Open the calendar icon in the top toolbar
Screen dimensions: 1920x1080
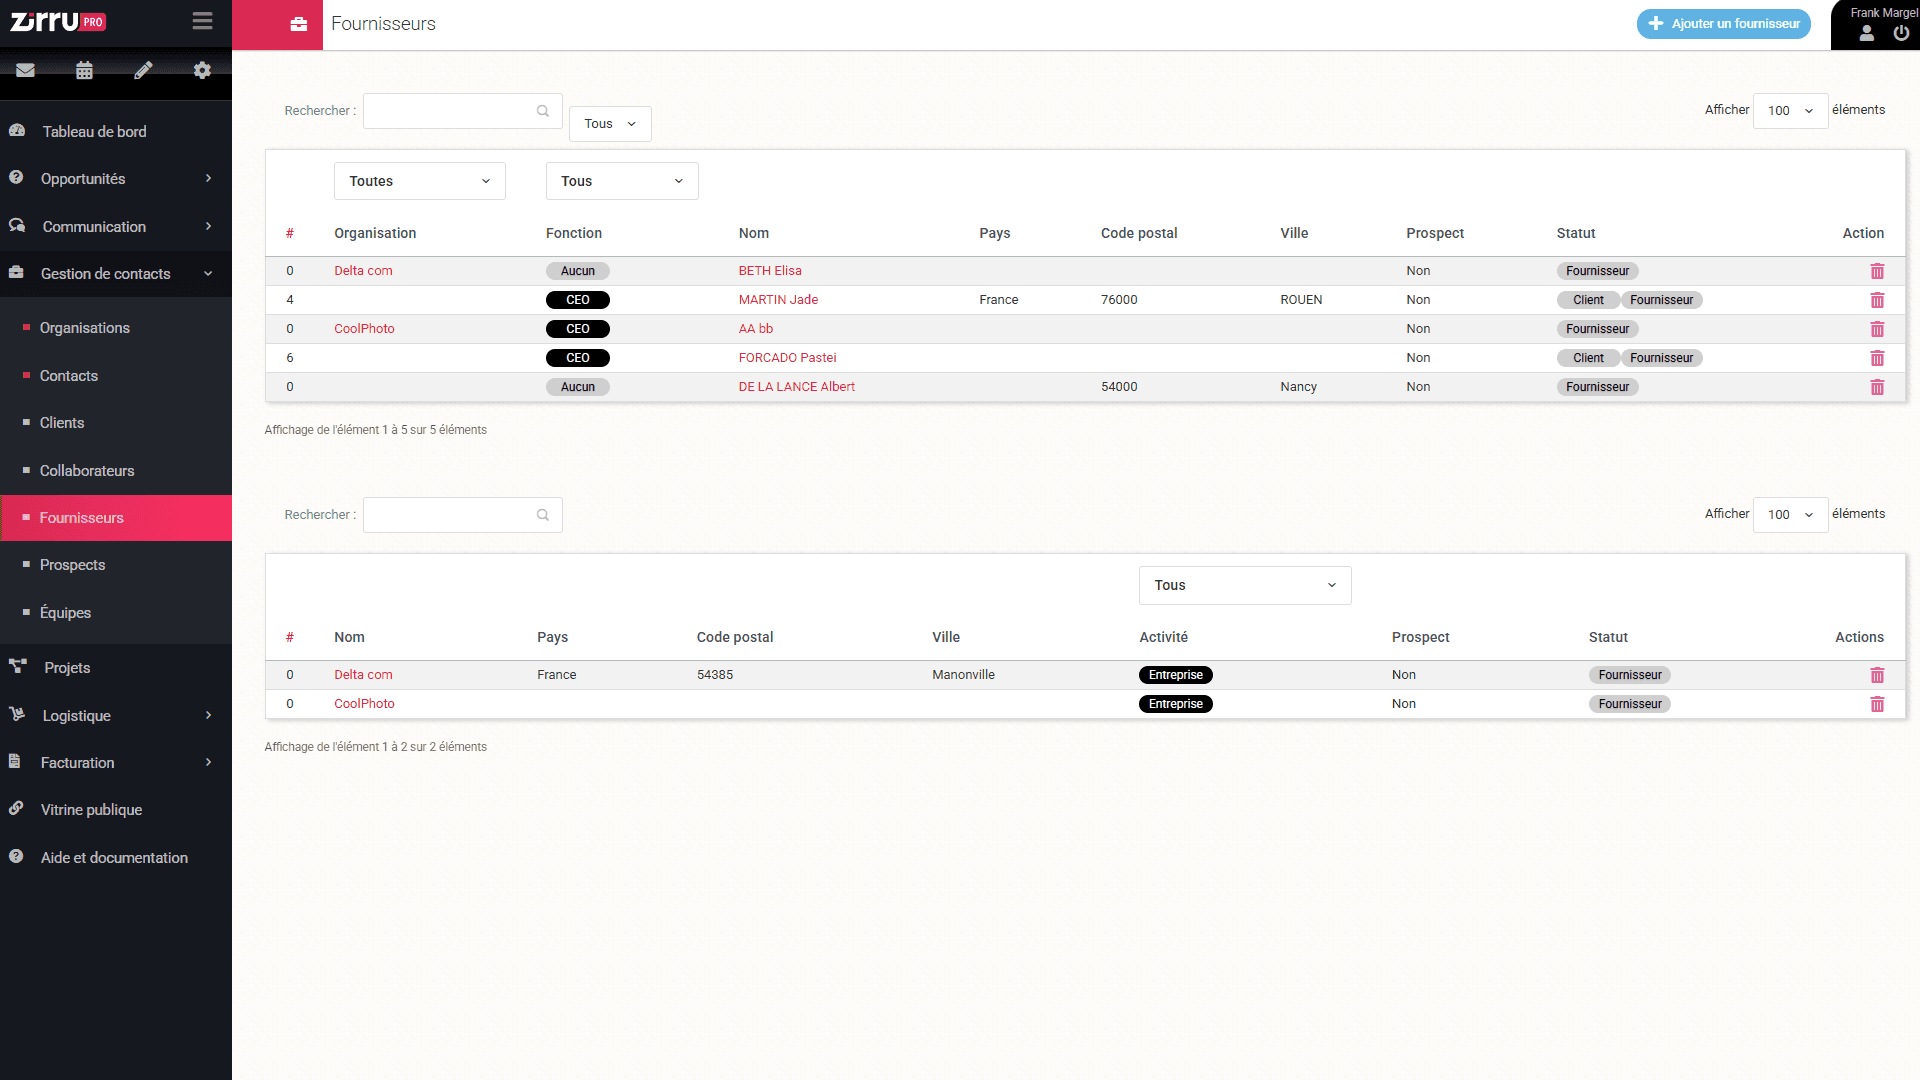pos(84,70)
